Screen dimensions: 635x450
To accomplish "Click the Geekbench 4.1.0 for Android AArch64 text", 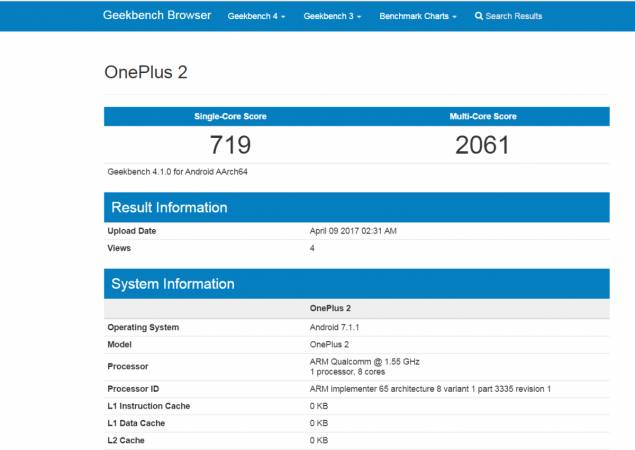I will click(177, 172).
